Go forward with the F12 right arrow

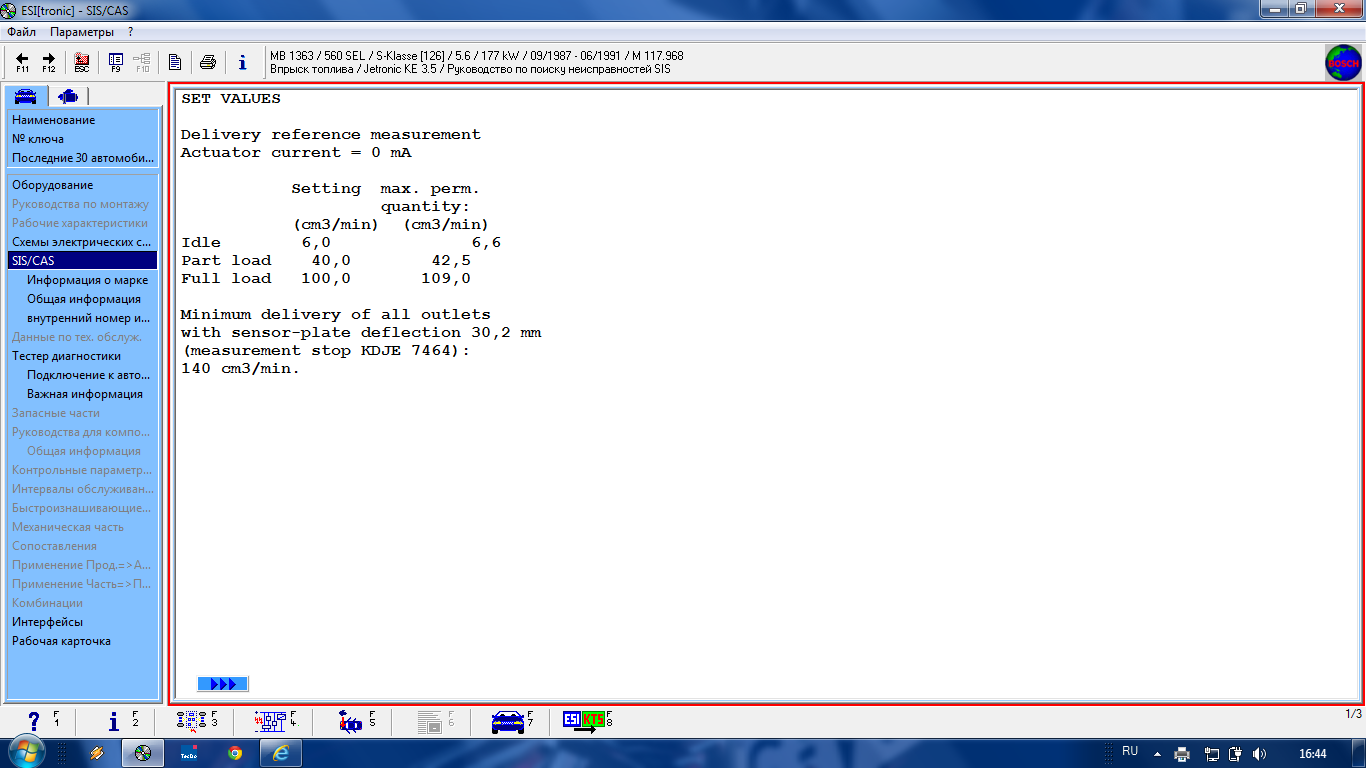tap(49, 62)
